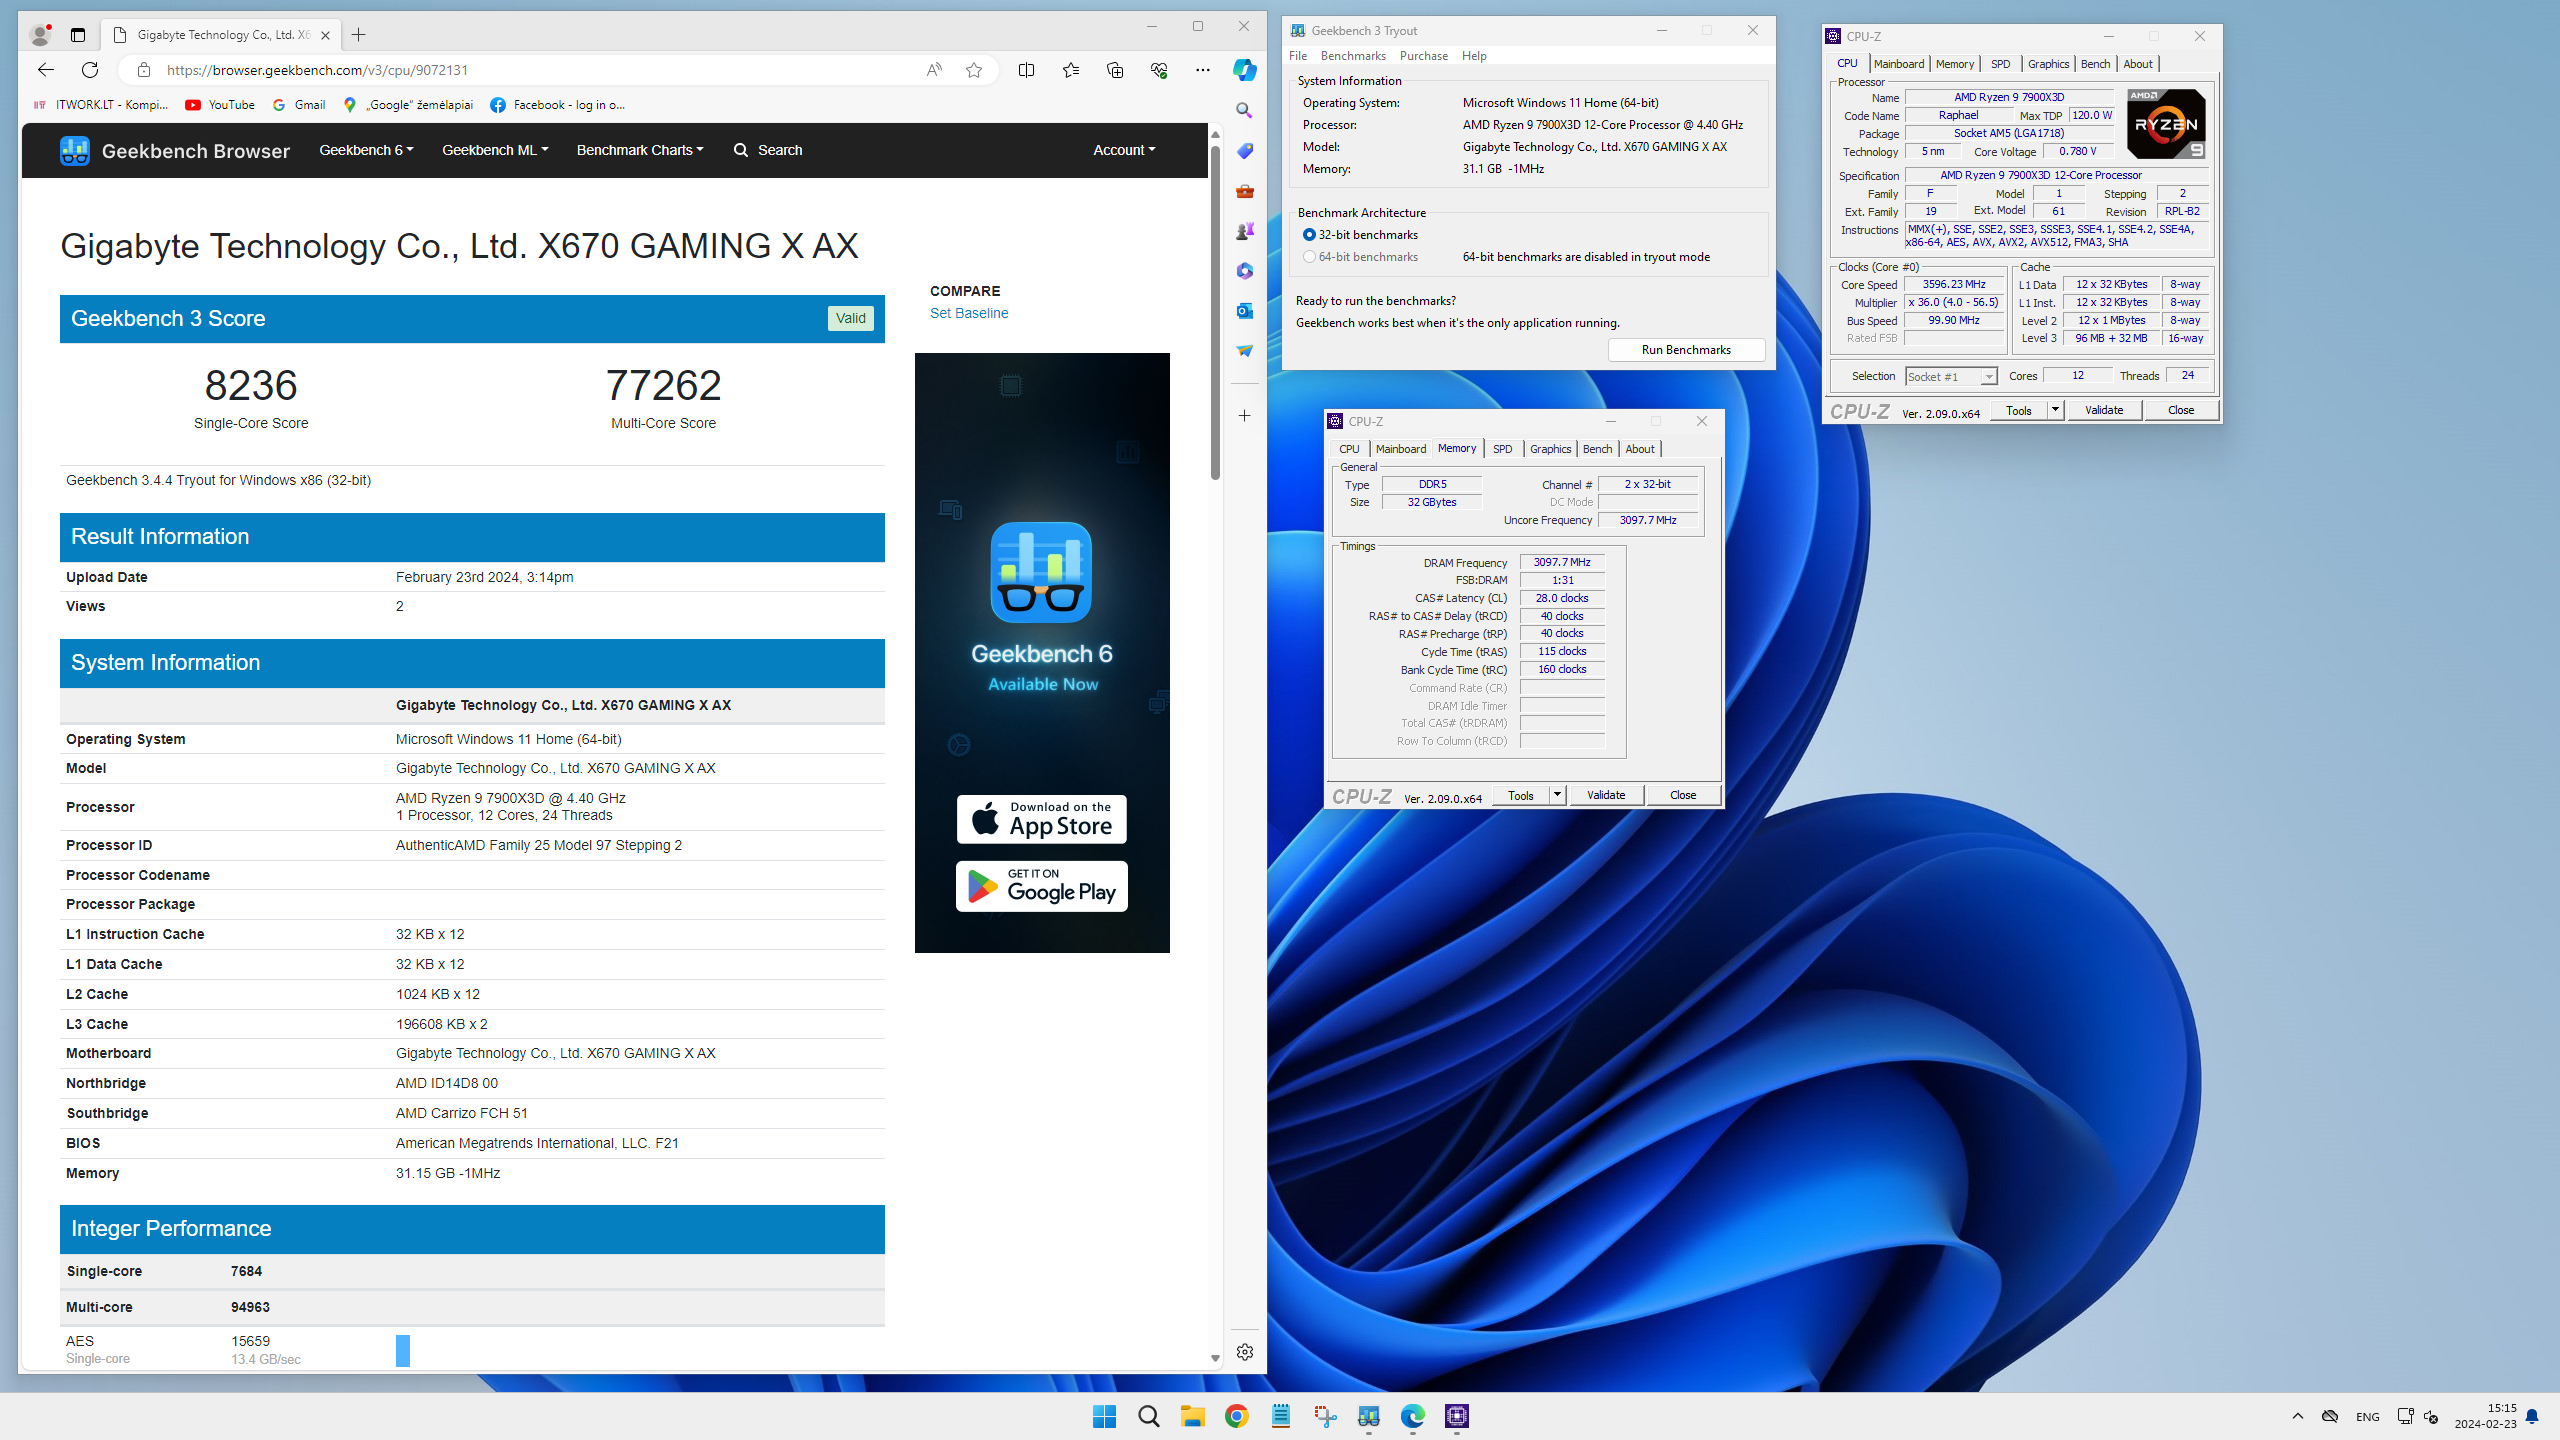Expand the Benchmark Charts dropdown
This screenshot has width=2560, height=1440.
640,150
